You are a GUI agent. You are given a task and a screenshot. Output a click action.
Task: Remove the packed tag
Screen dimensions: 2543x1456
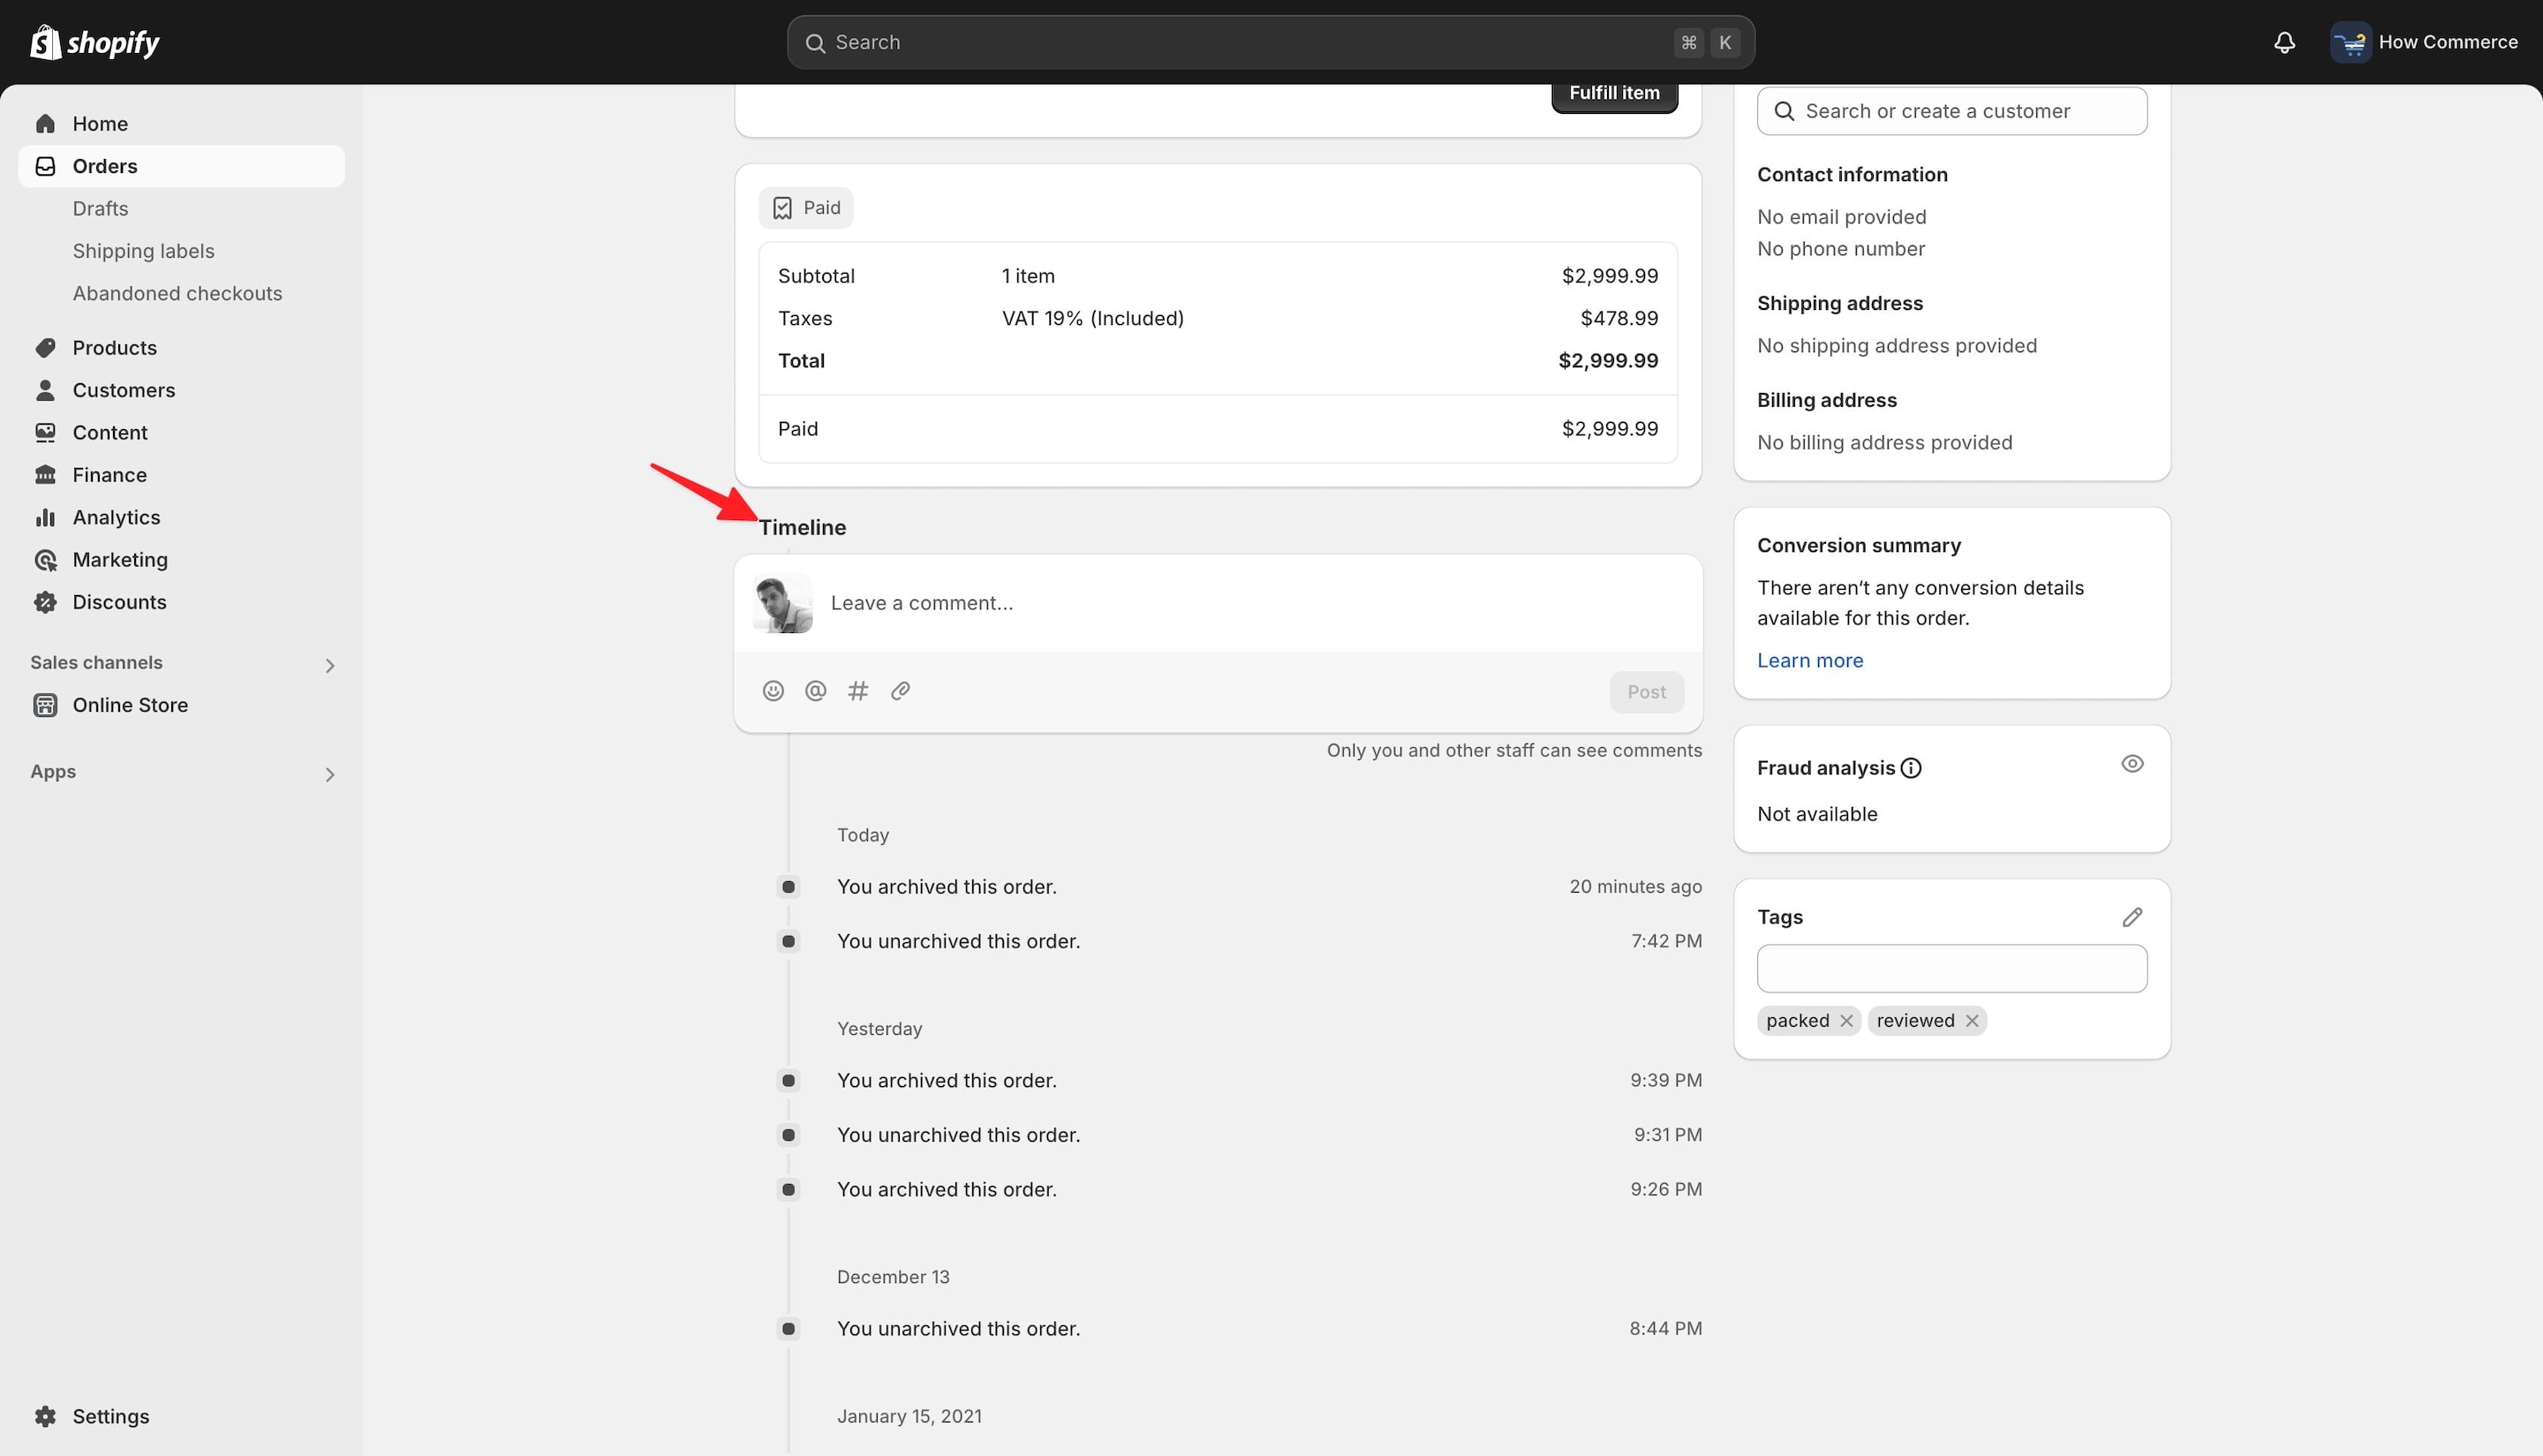1847,1021
